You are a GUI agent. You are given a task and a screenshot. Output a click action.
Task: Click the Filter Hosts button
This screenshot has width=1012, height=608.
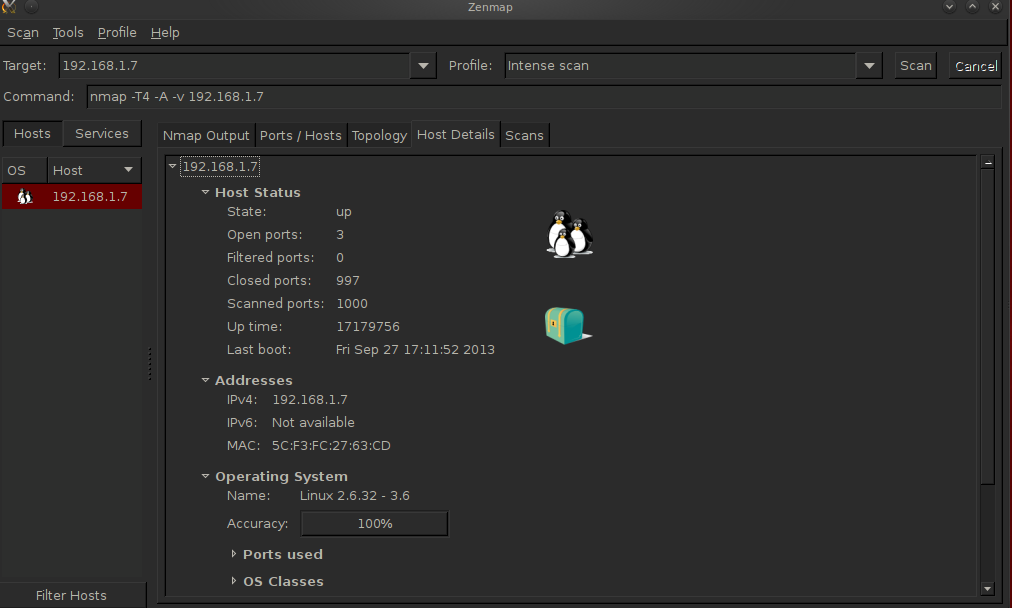pos(72,595)
